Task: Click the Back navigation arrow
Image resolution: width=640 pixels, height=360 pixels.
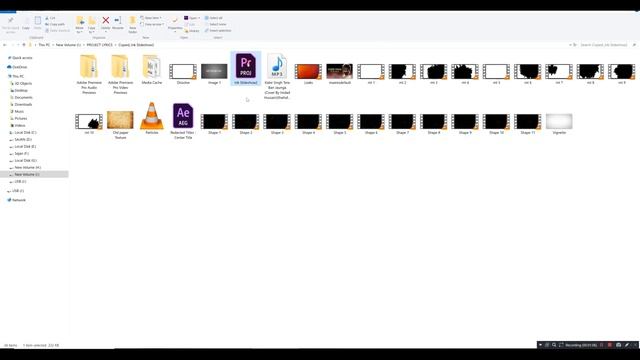Action: click(4, 45)
